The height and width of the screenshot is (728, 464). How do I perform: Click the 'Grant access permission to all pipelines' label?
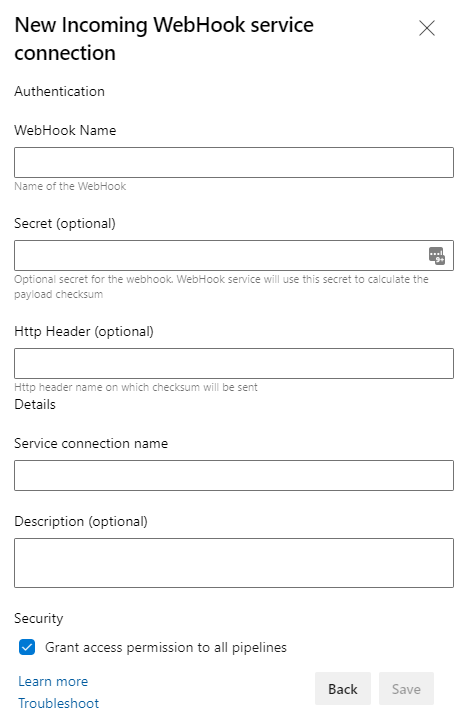166,647
